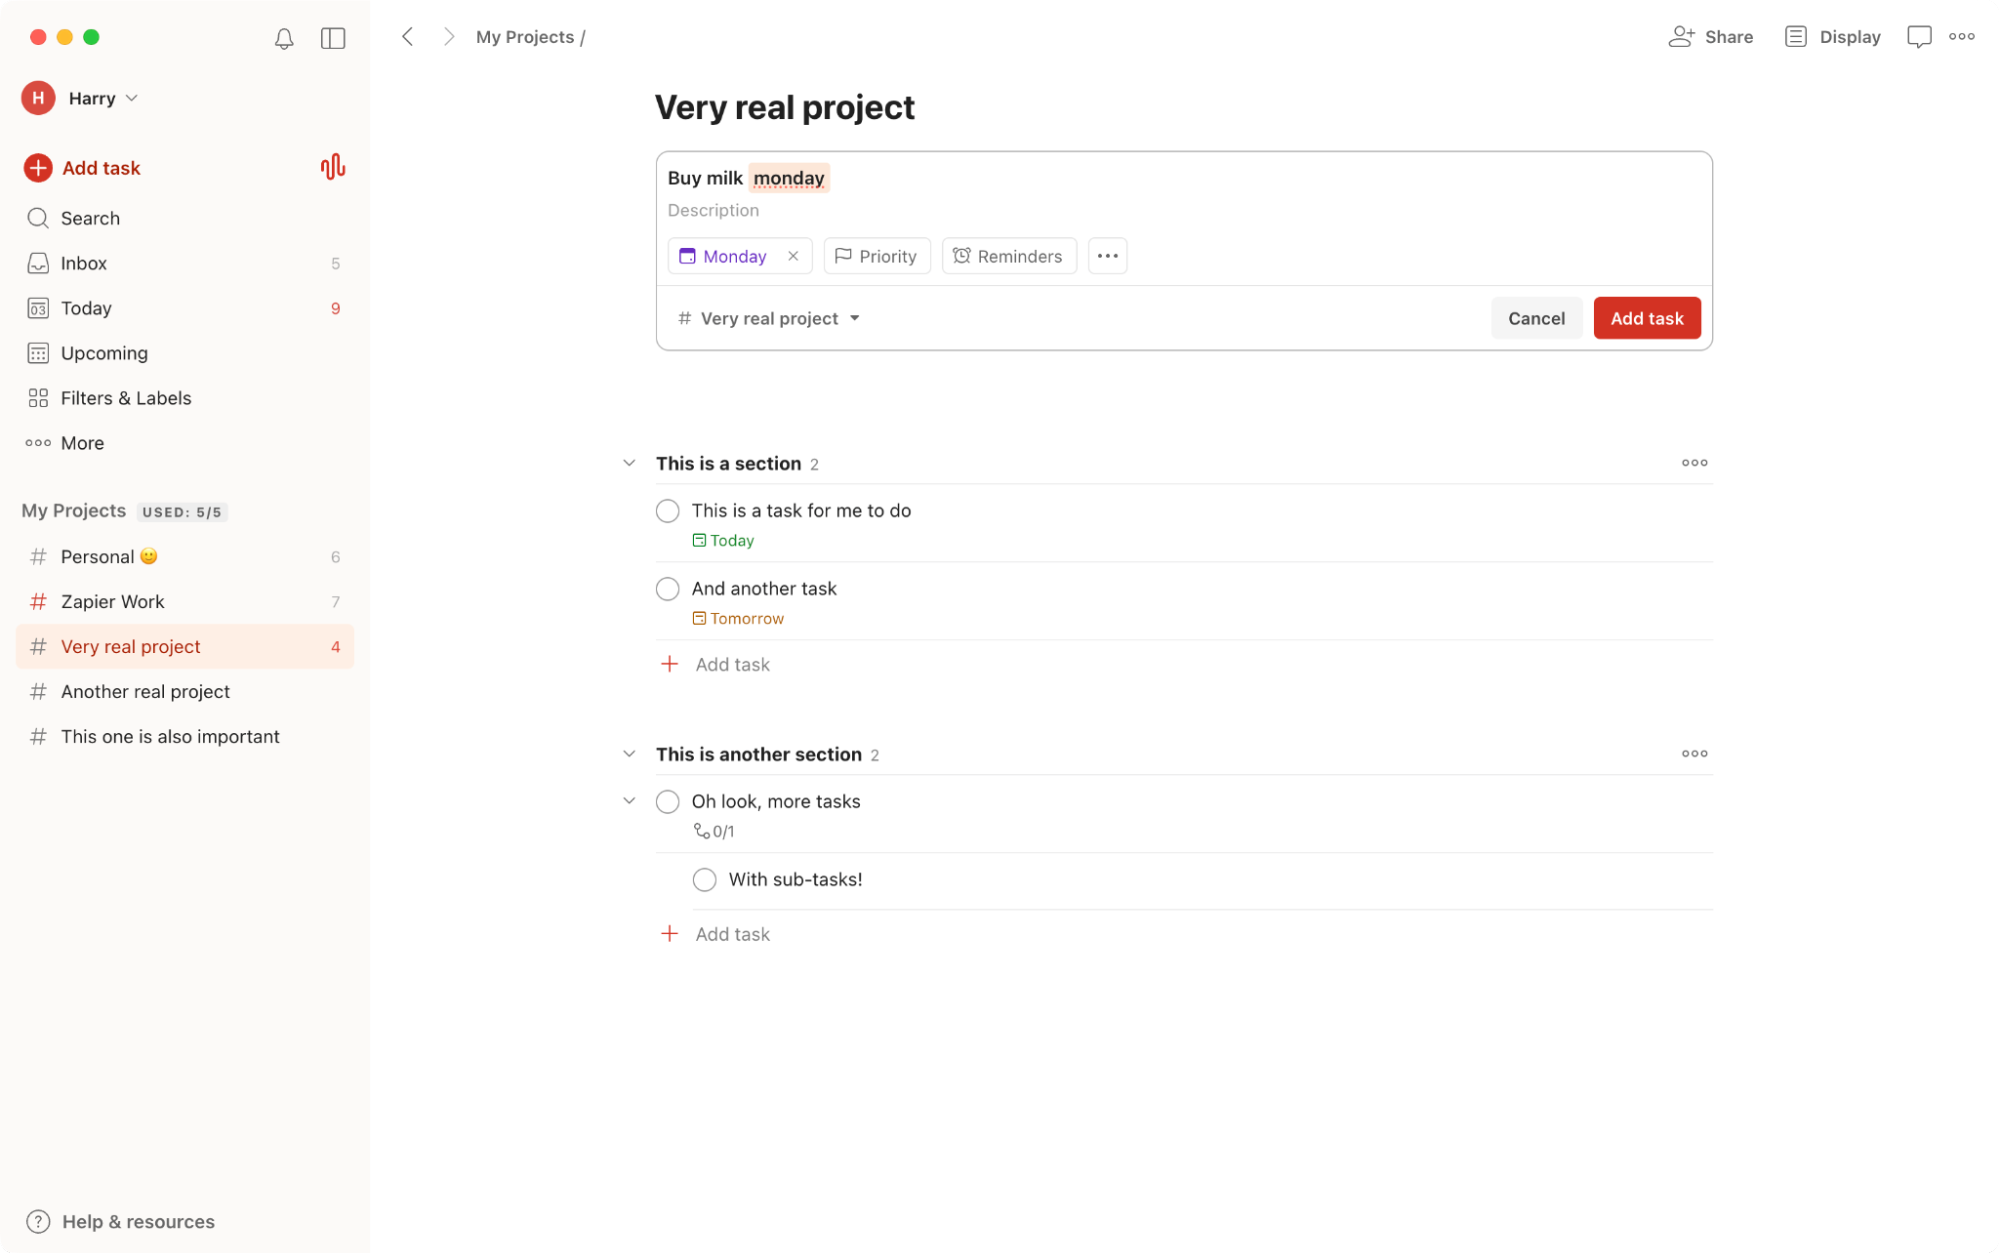Click the Search icon in the sidebar
This screenshot has width=1999, height=1254.
tap(38, 218)
